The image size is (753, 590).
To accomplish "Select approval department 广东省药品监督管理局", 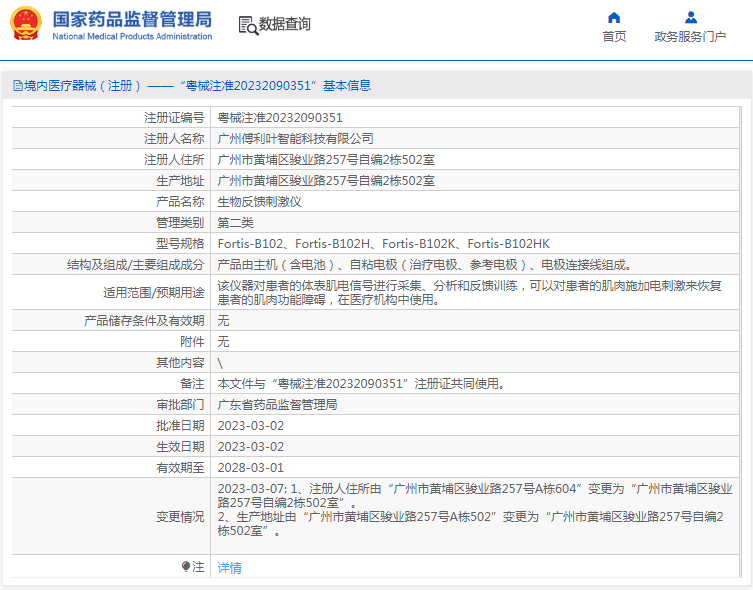I will pyautogui.click(x=278, y=405).
